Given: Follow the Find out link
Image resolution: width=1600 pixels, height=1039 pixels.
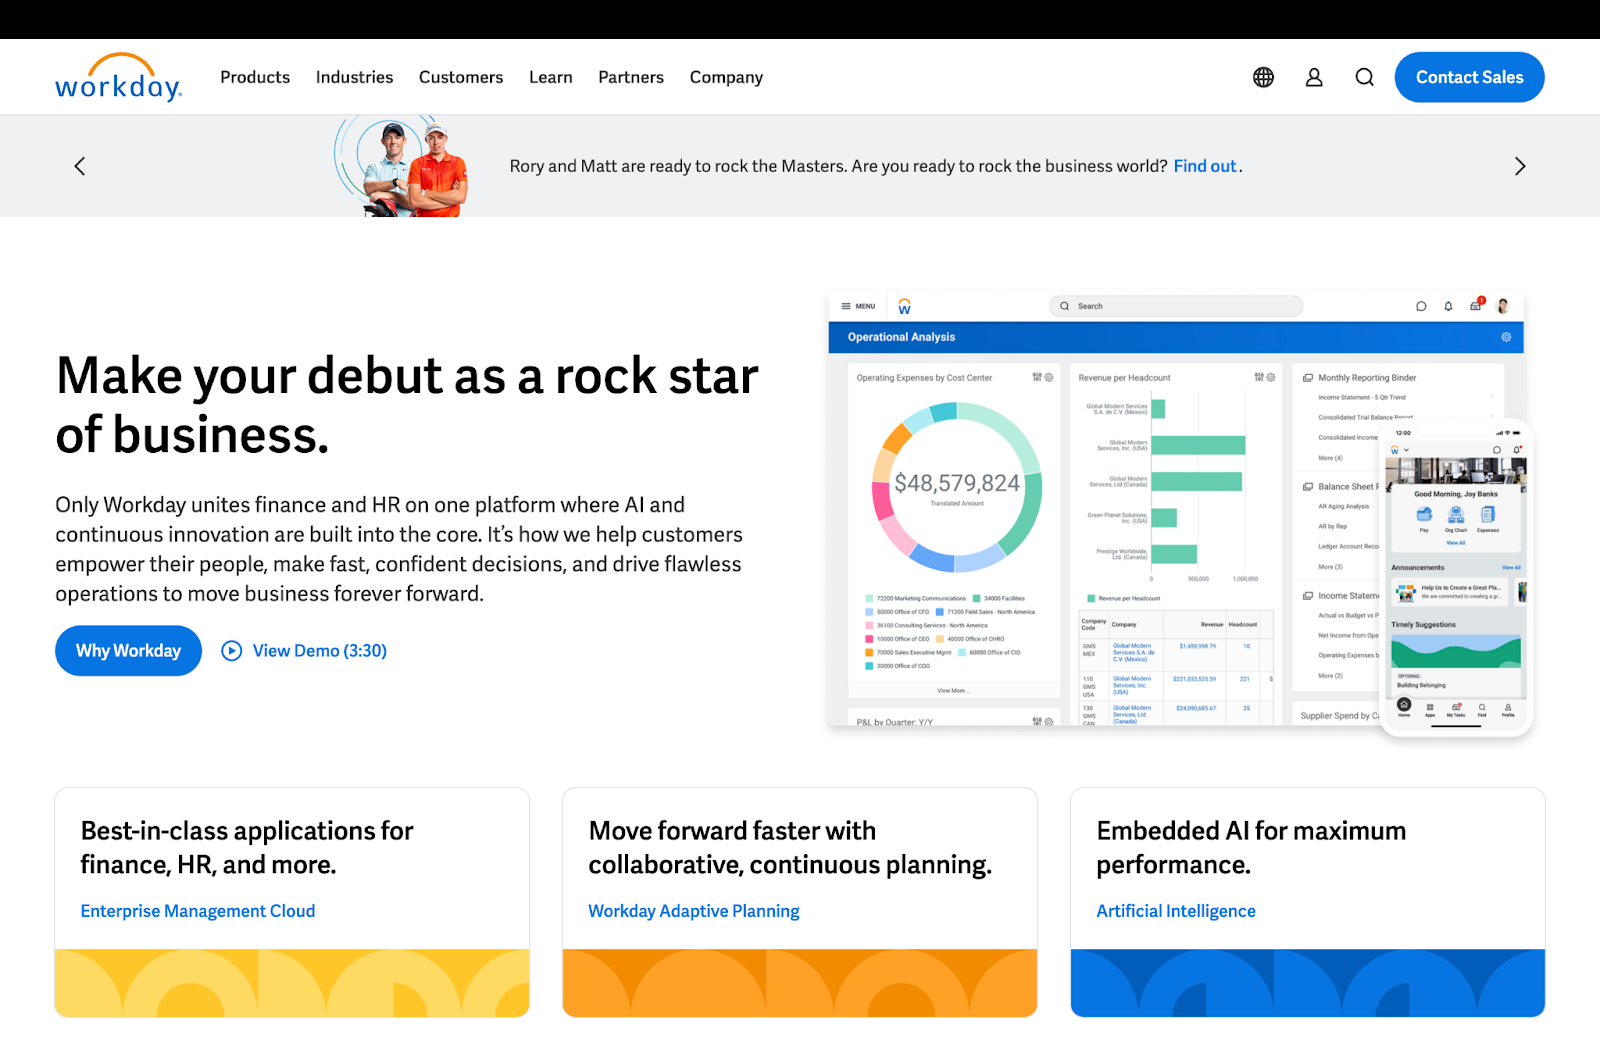Looking at the screenshot, I should [x=1205, y=166].
